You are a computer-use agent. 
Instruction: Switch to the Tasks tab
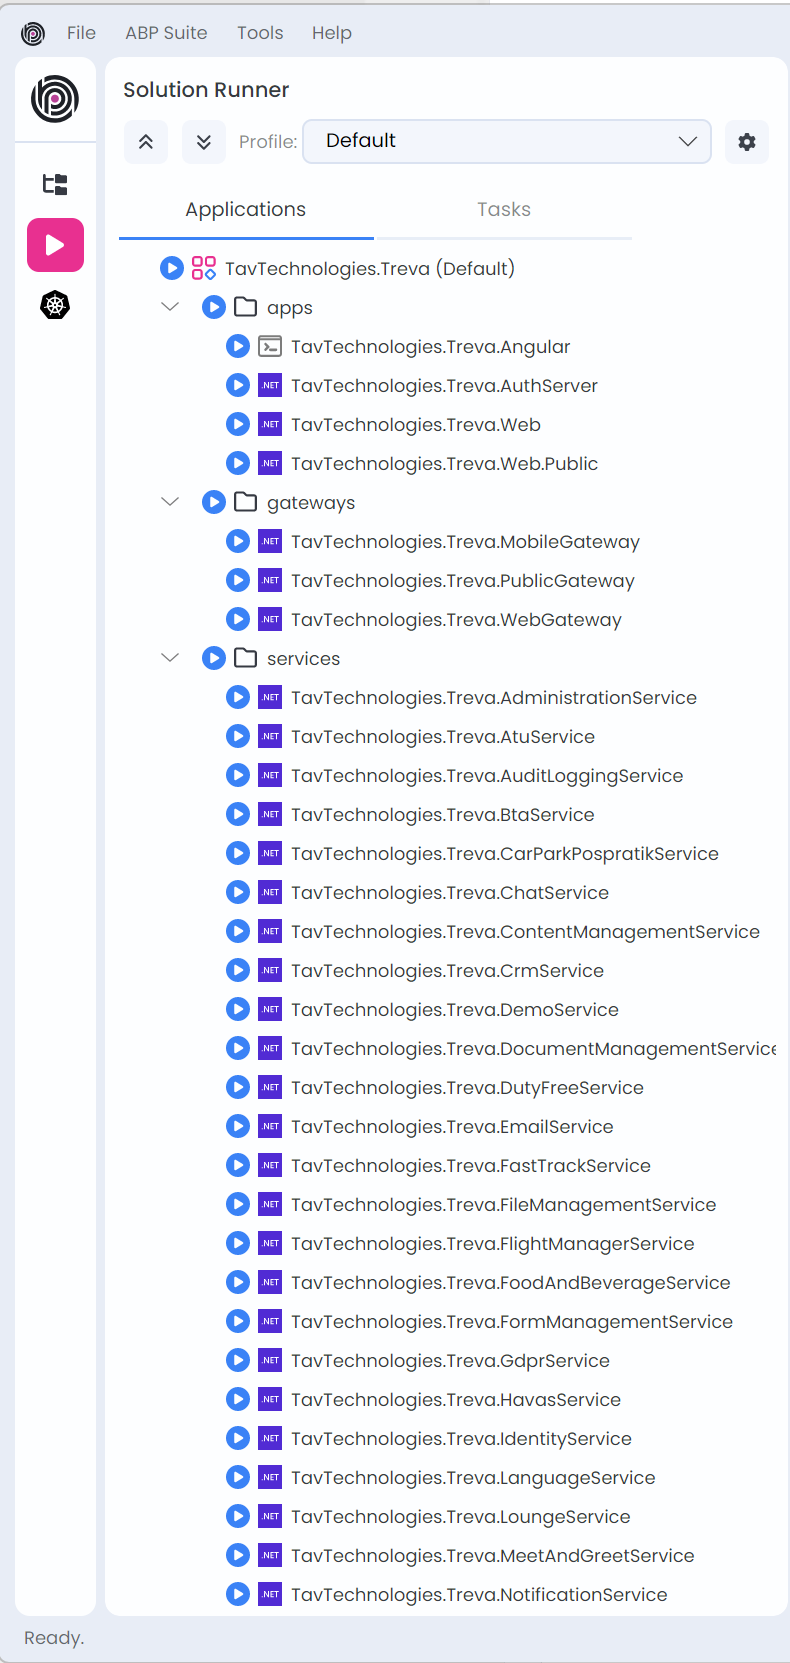pos(503,209)
